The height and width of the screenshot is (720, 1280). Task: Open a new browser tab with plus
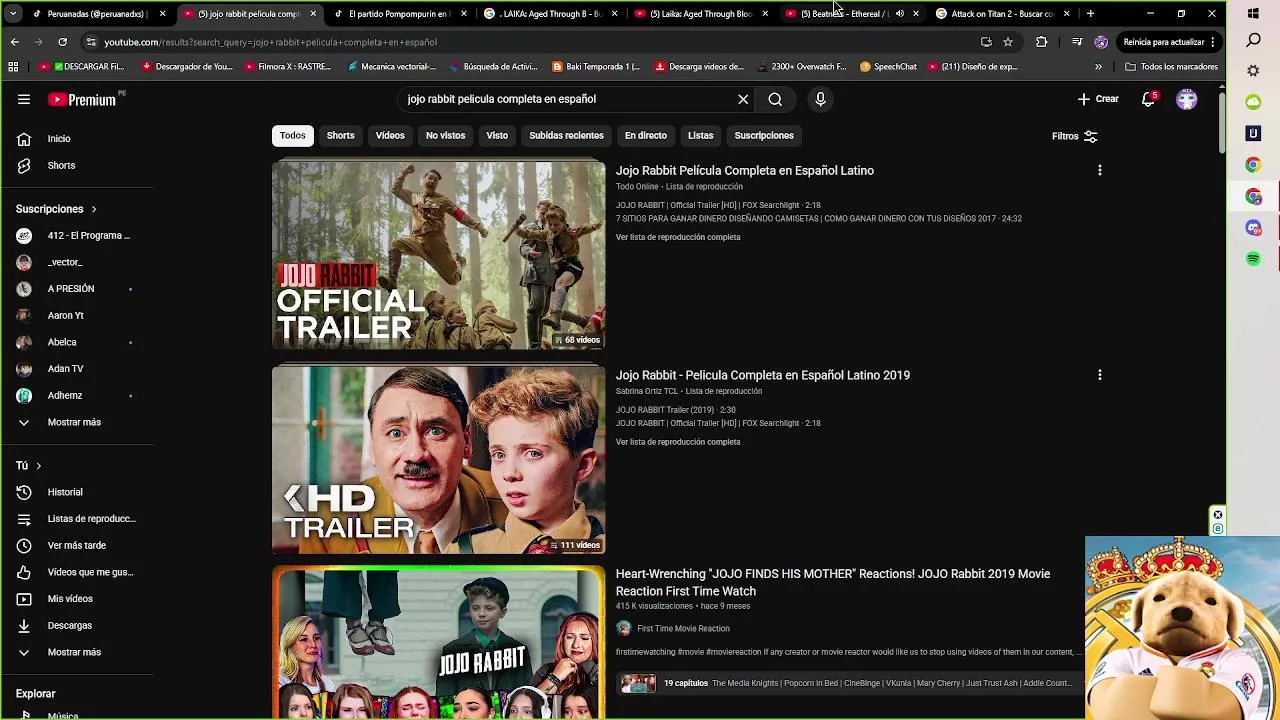1090,14
